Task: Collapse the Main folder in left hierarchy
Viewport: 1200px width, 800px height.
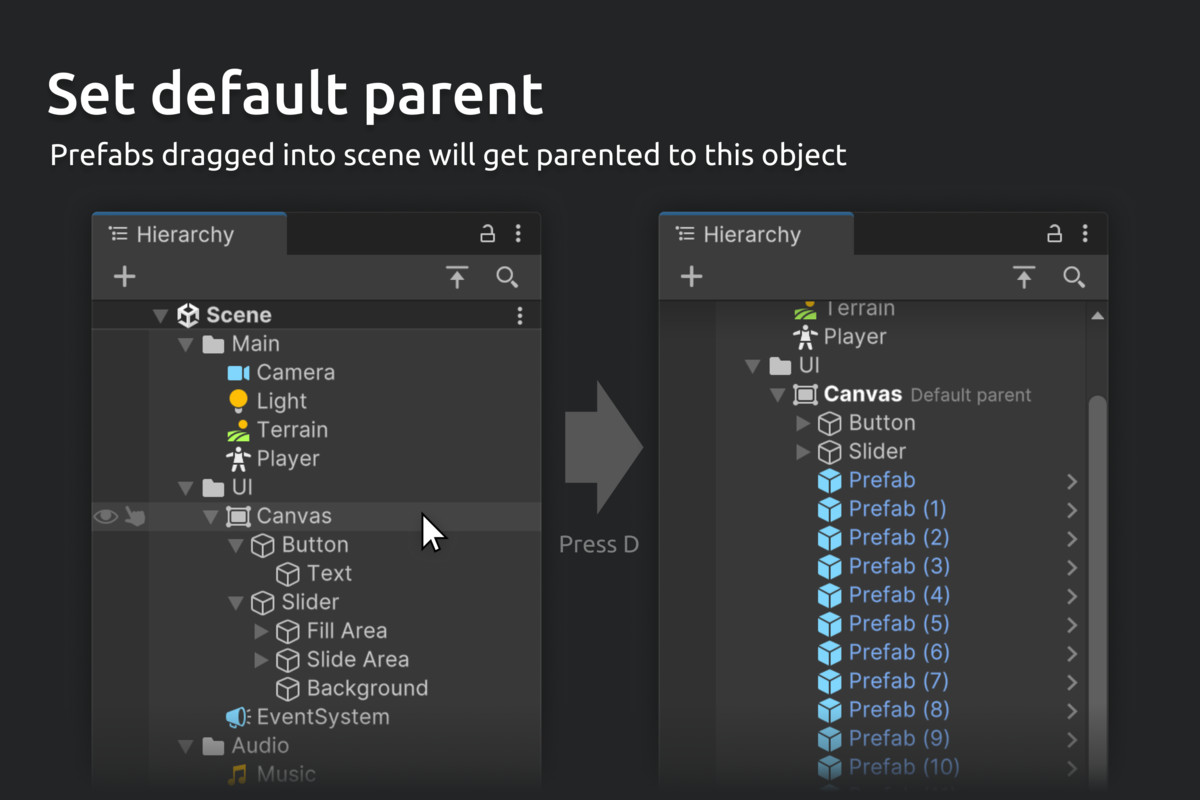Action: 185,344
